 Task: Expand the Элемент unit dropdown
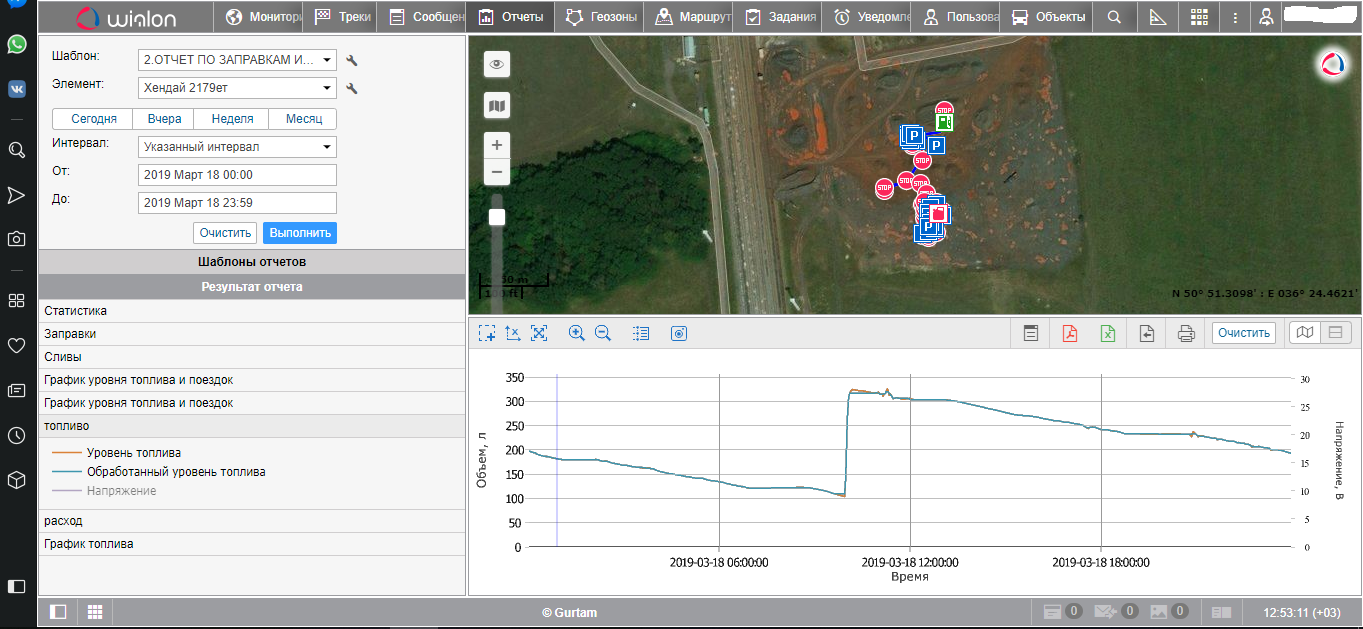click(238, 88)
